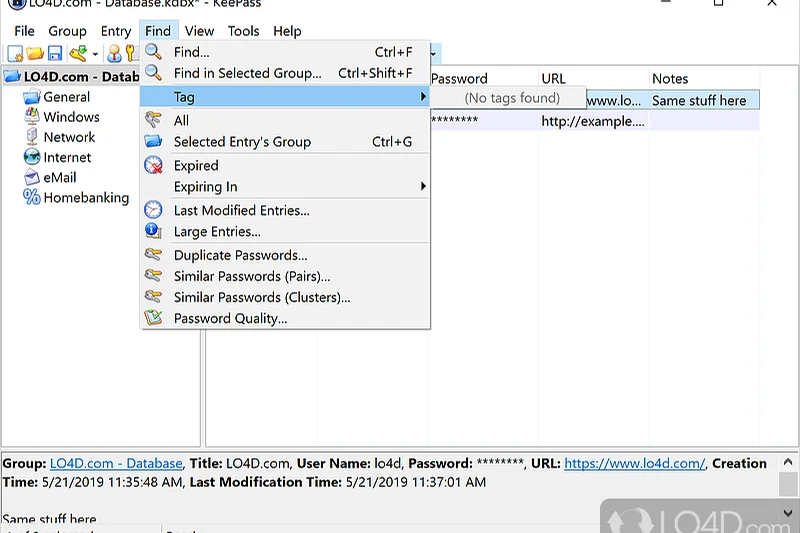
Task: Click keys icon beside Duplicate Passwords
Action: click(153, 254)
